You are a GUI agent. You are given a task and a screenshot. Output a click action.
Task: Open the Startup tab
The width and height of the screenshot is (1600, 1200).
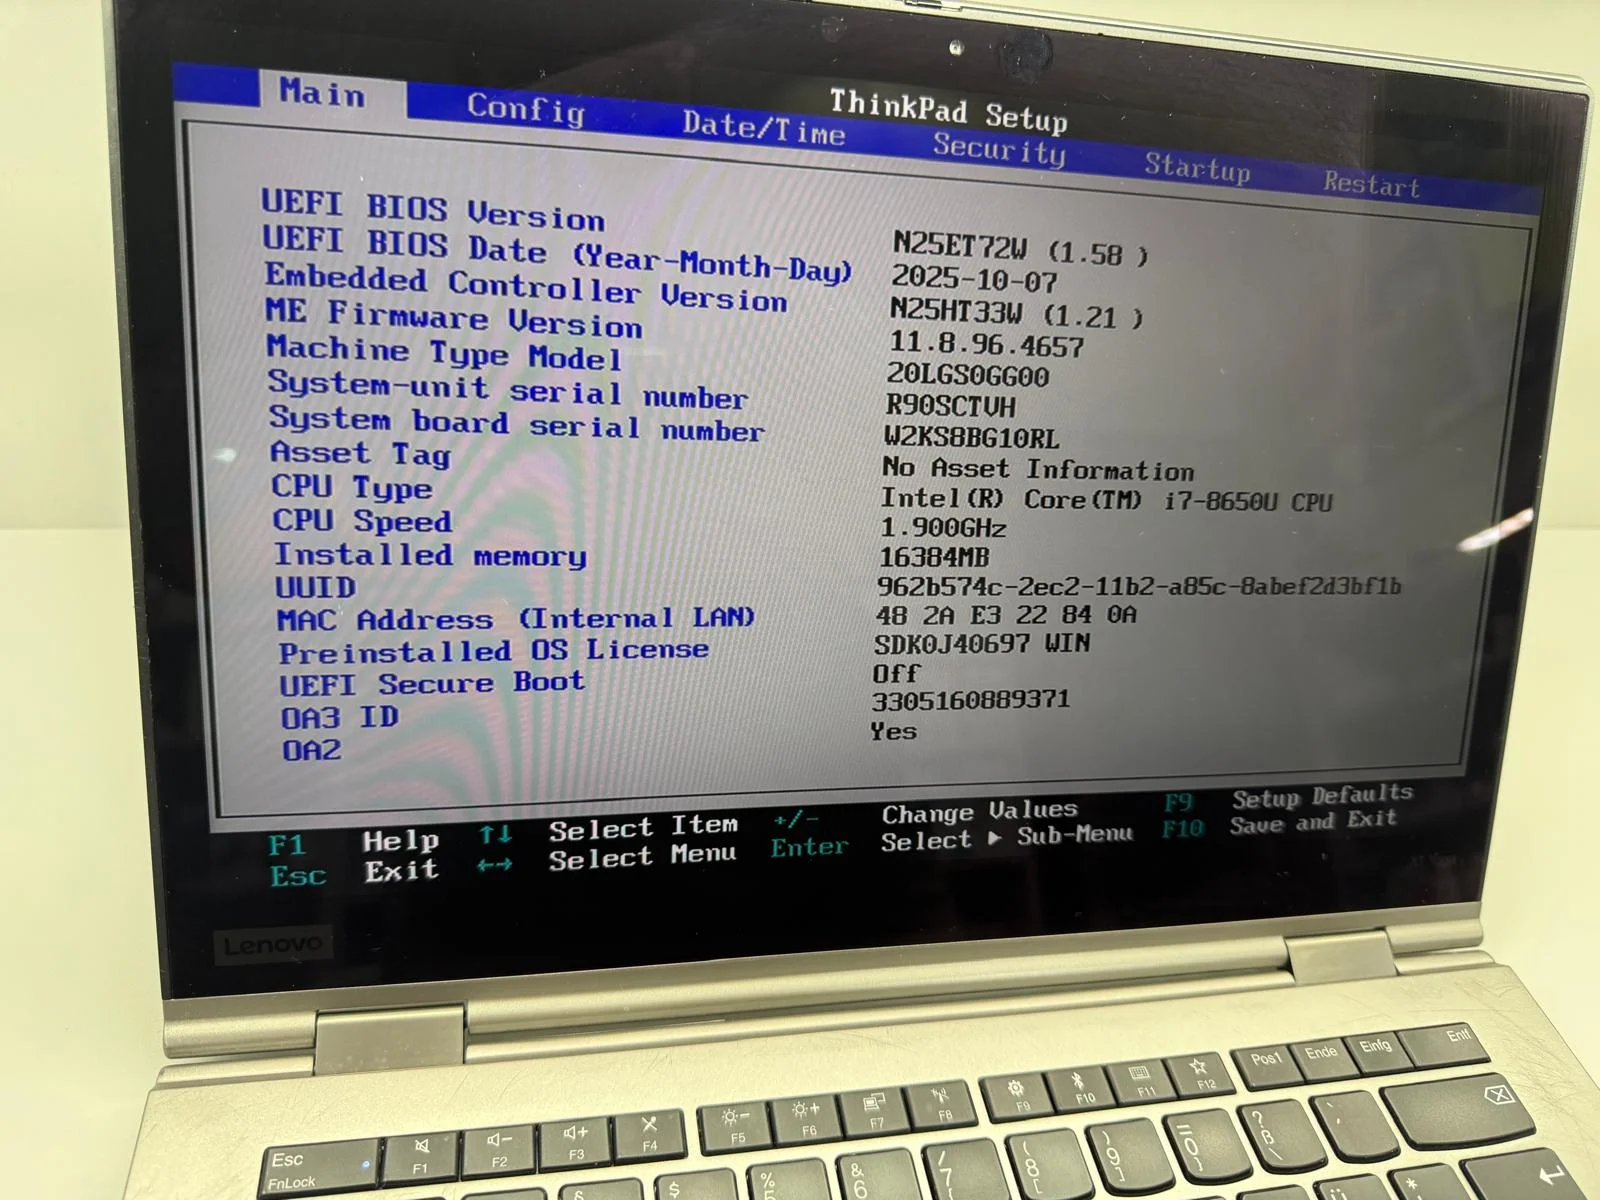(1197, 167)
